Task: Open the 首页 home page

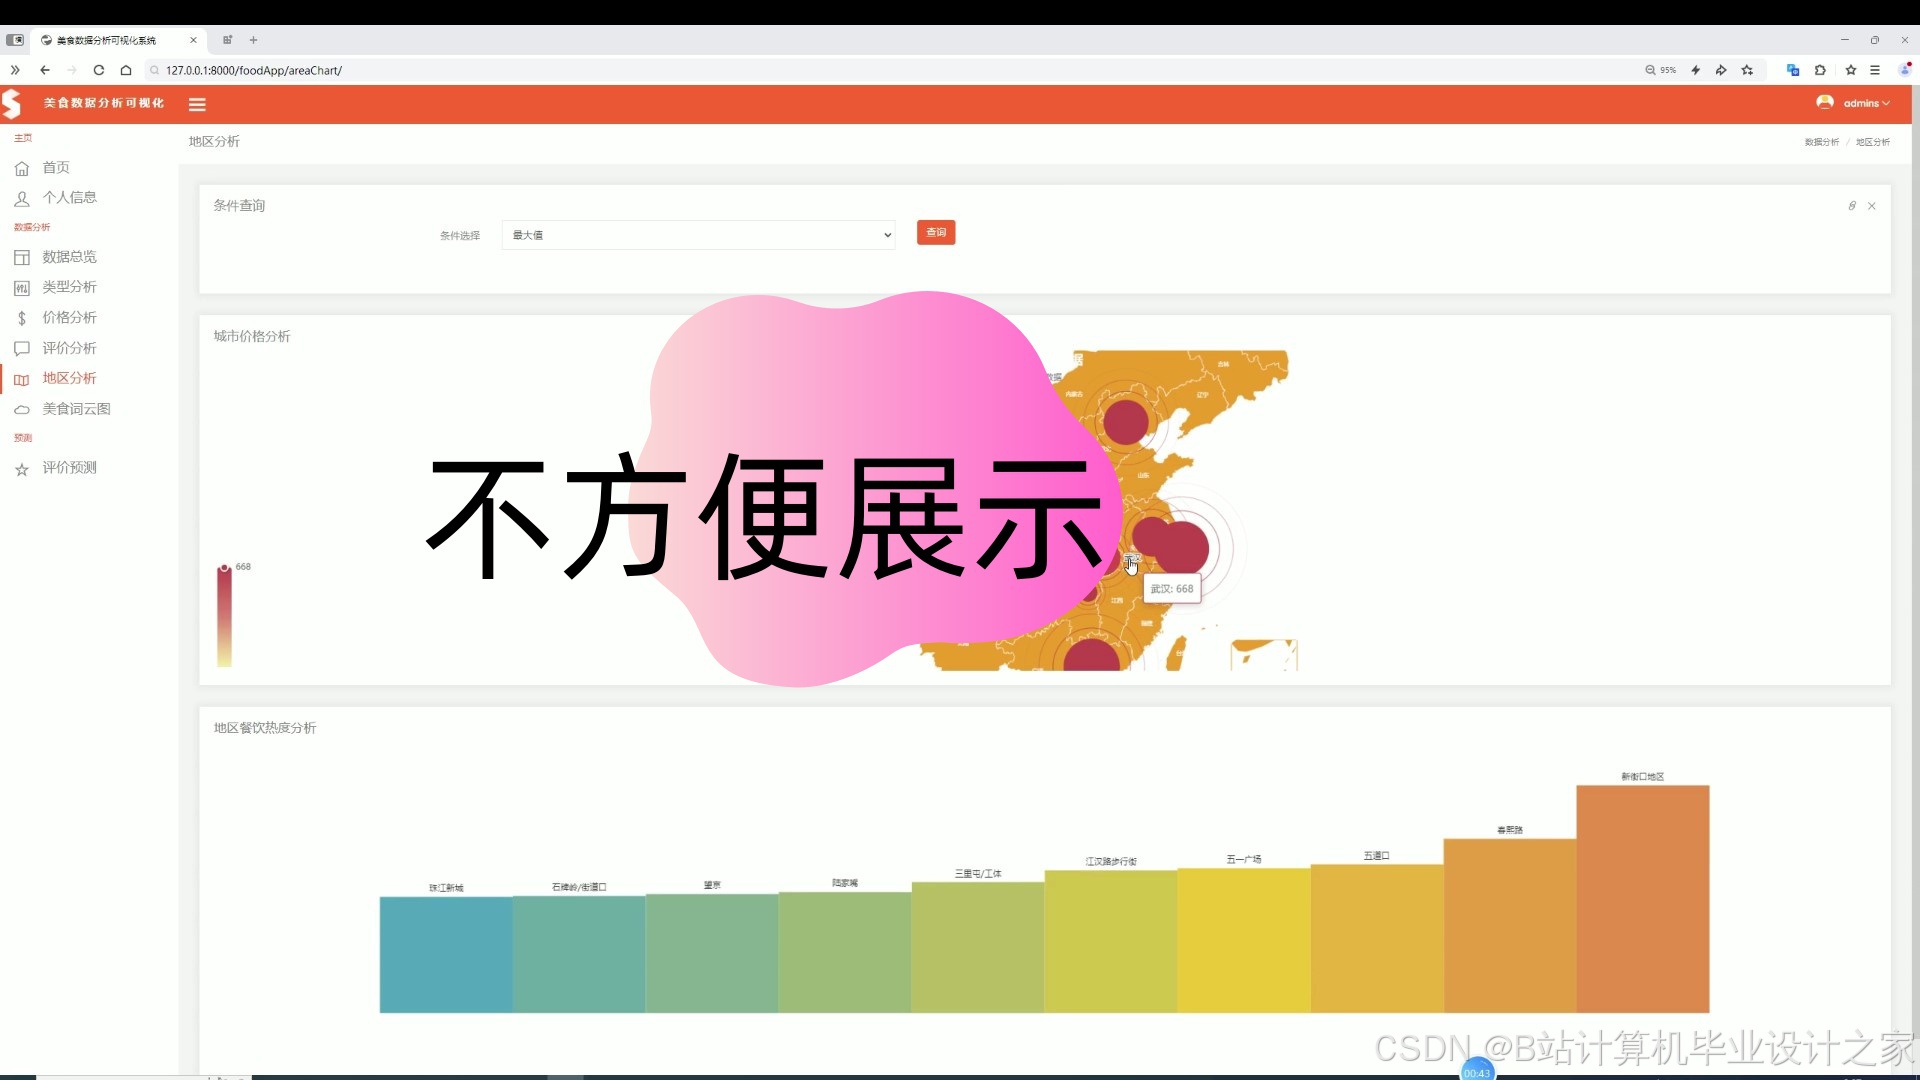Action: coord(56,168)
